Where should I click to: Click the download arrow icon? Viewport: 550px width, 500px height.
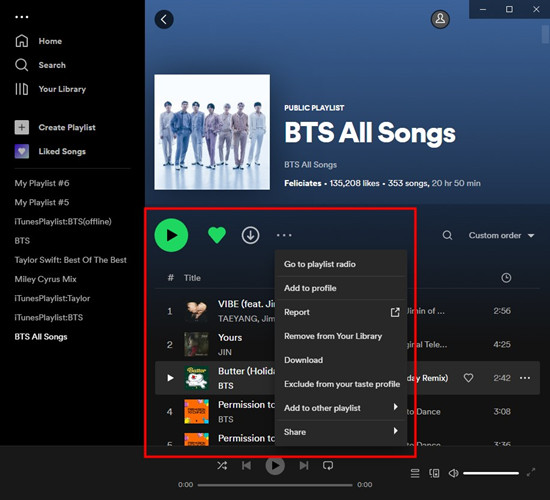point(250,235)
